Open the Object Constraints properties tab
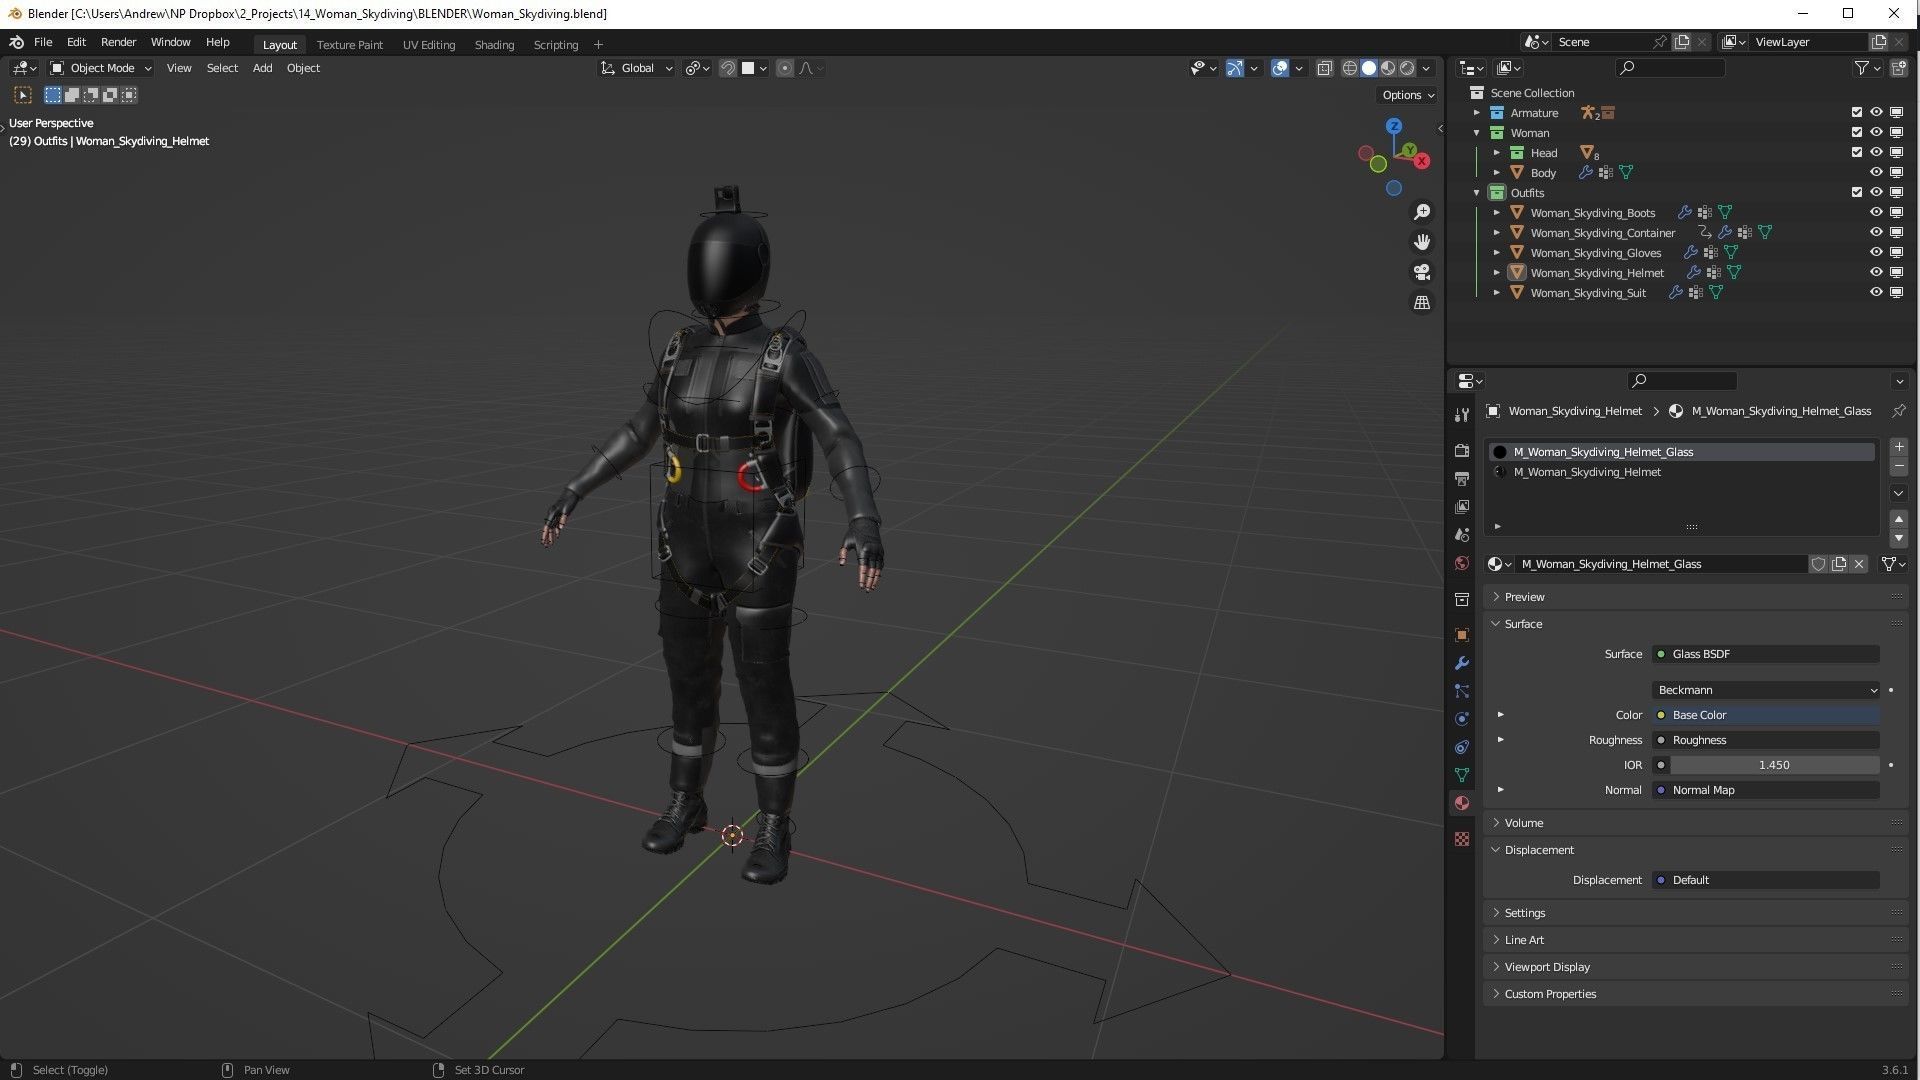Viewport: 1920px width, 1080px height. click(1462, 747)
